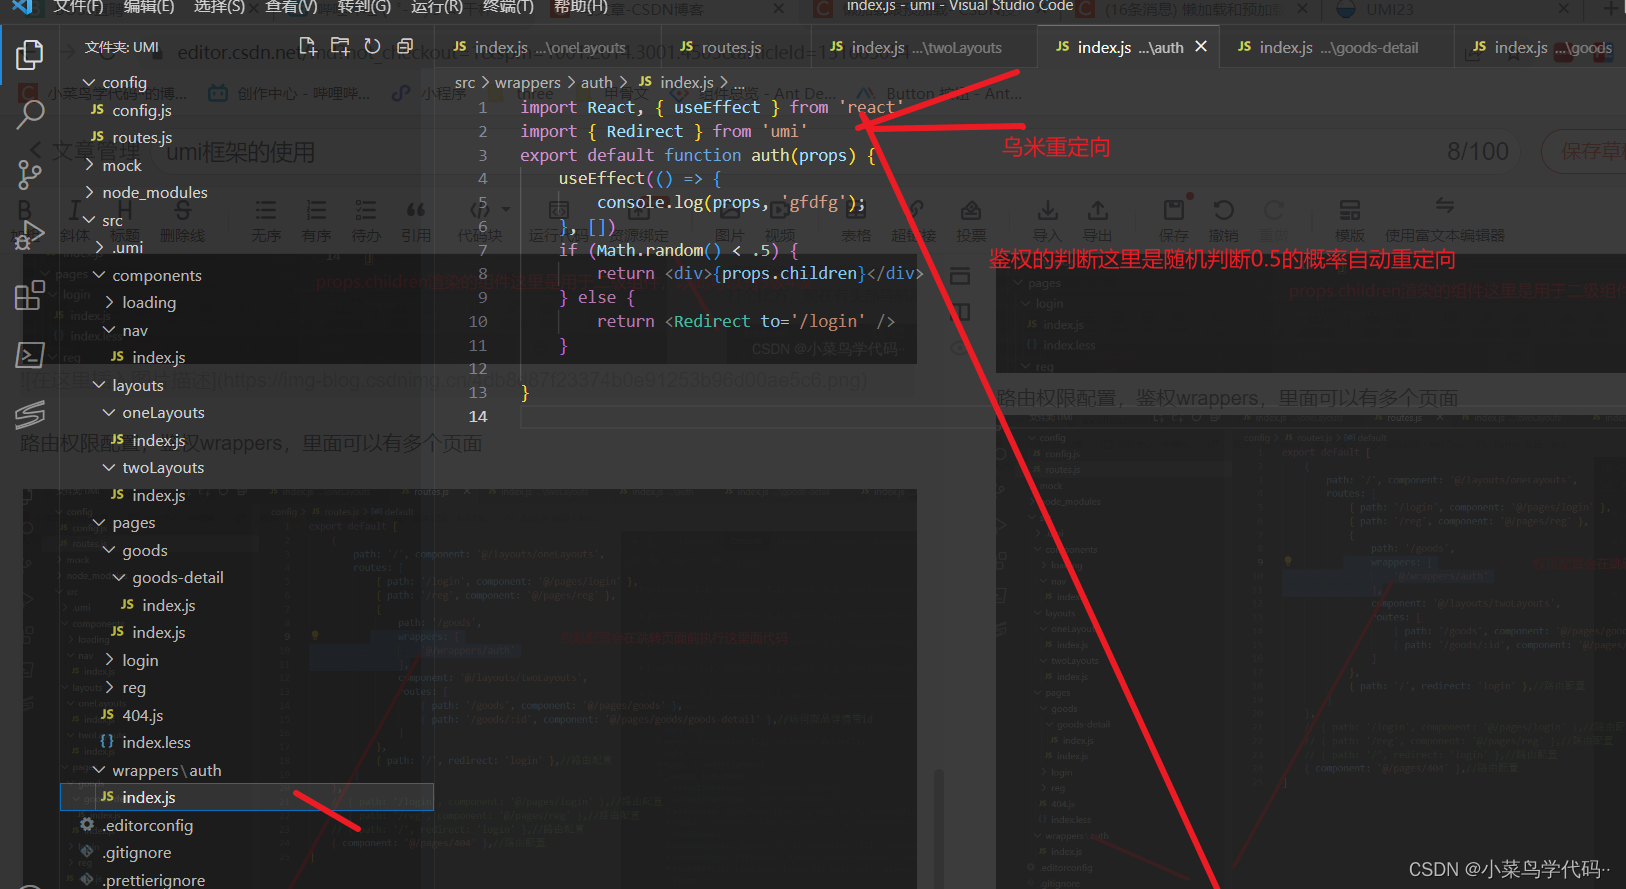
Task: Open the 选择(S) menu
Action: [219, 7]
